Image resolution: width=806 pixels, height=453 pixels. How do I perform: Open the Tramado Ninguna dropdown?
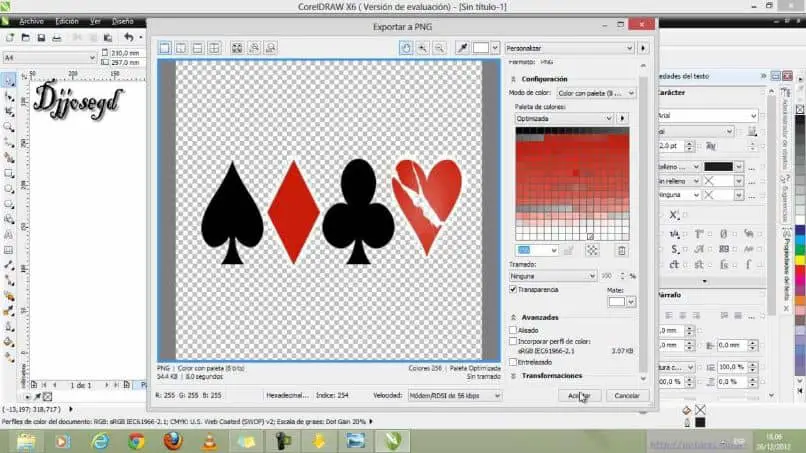click(x=553, y=276)
